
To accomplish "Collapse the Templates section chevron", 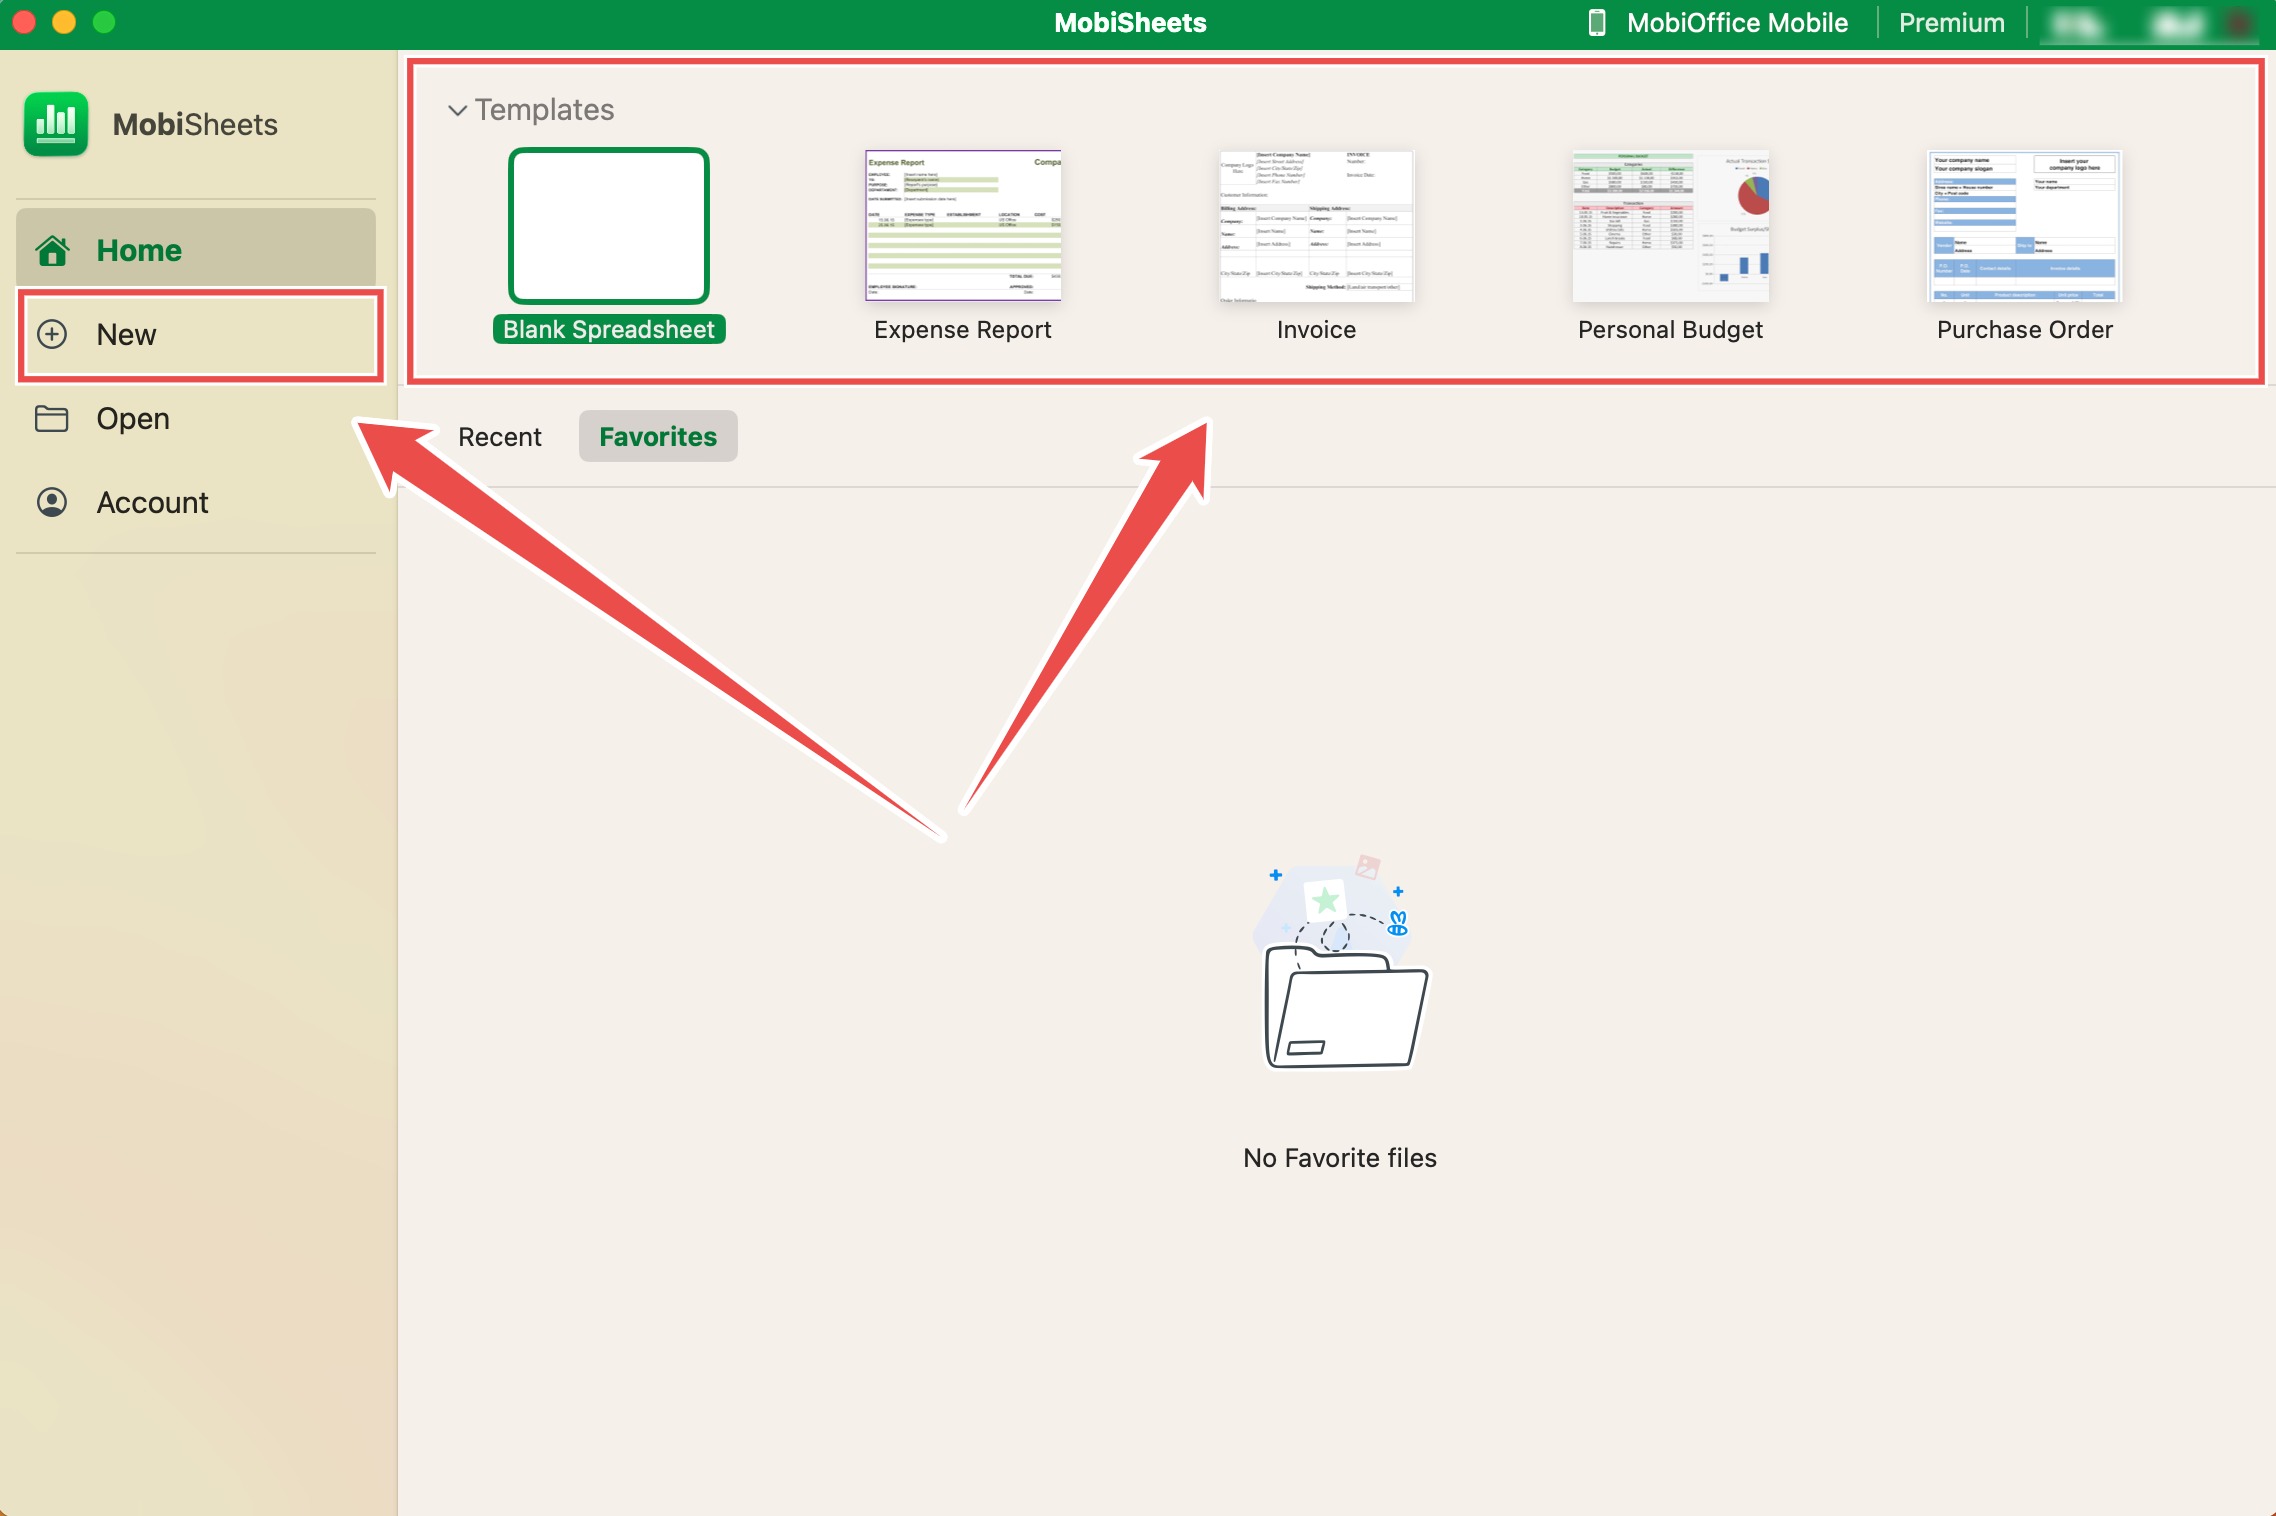I will [x=457, y=110].
